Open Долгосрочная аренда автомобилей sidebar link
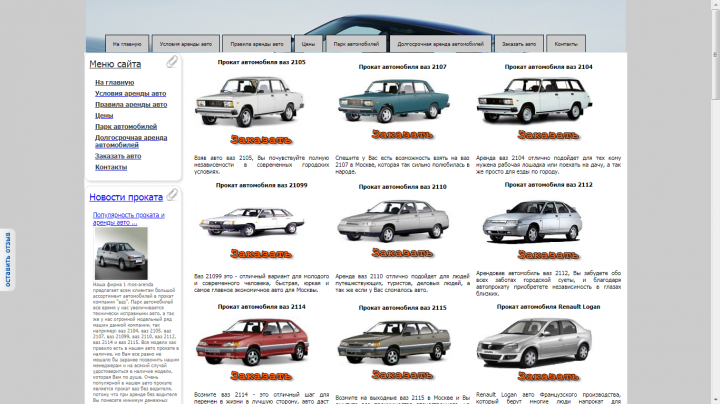The height and width of the screenshot is (404, 720). pos(131,141)
